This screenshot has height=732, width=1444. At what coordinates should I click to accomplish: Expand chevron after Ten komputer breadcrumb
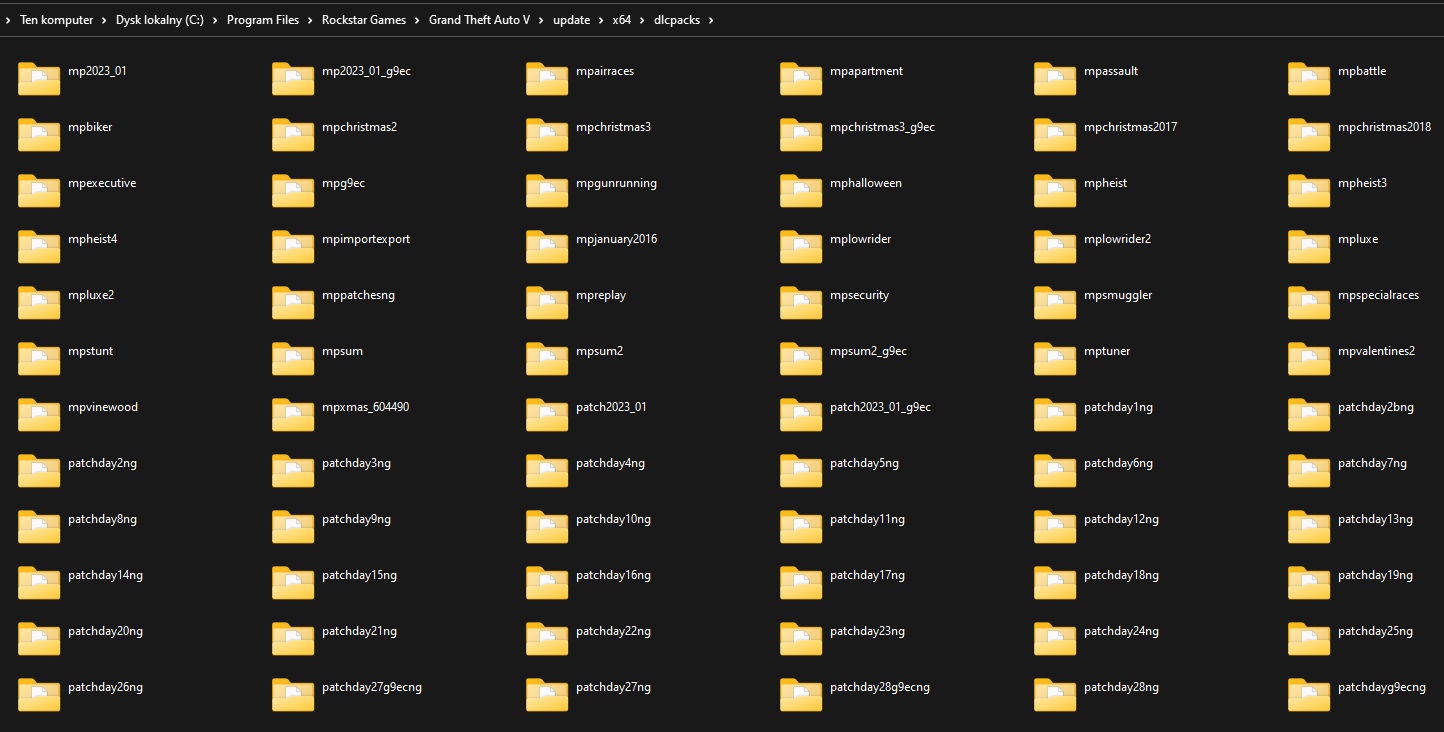105,20
